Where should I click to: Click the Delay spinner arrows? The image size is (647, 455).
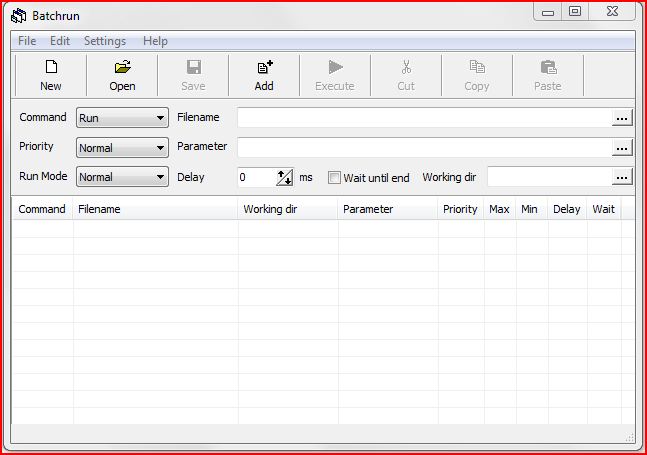(x=285, y=177)
